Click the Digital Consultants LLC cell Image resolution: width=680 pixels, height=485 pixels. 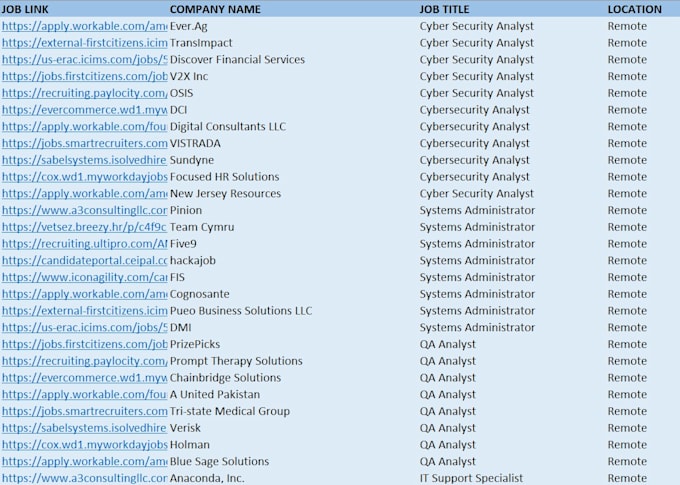tap(228, 127)
